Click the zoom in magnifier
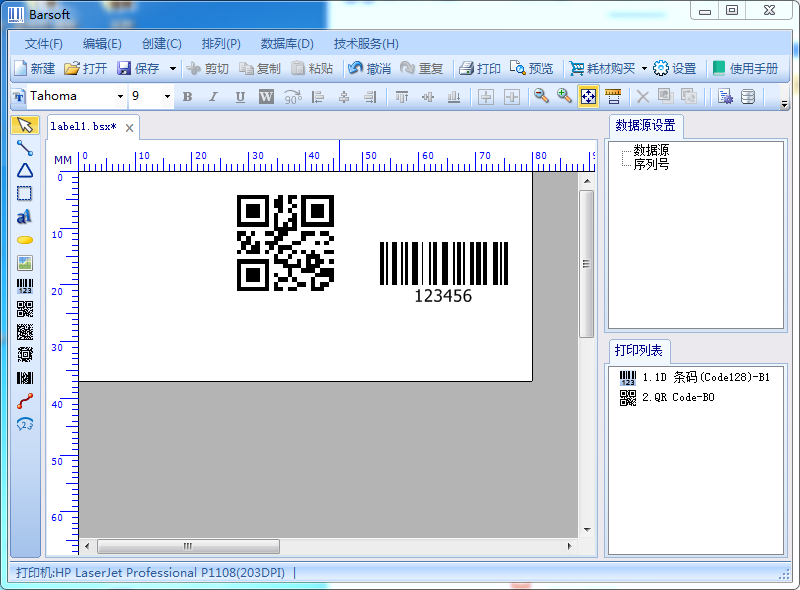This screenshot has height=590, width=800. click(x=564, y=96)
